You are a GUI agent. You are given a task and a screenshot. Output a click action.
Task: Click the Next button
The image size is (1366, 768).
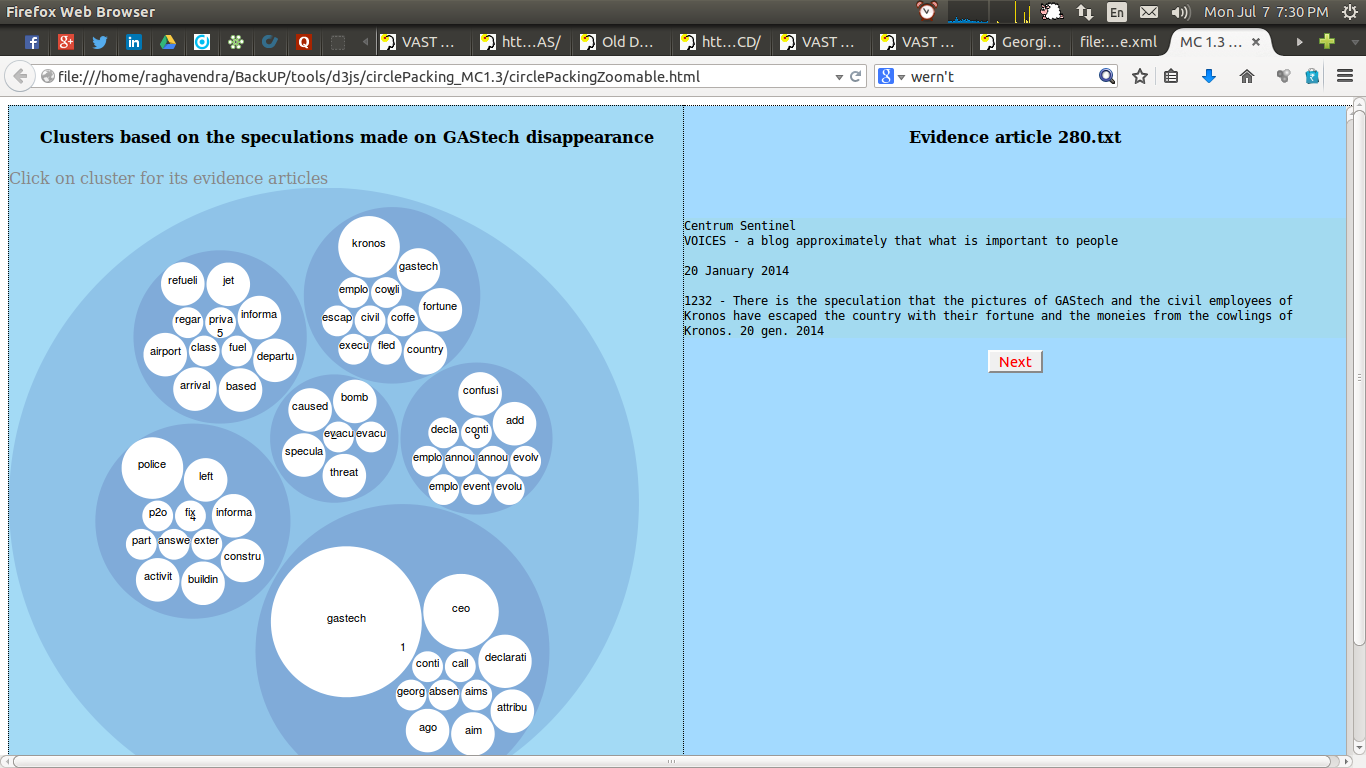[1015, 362]
